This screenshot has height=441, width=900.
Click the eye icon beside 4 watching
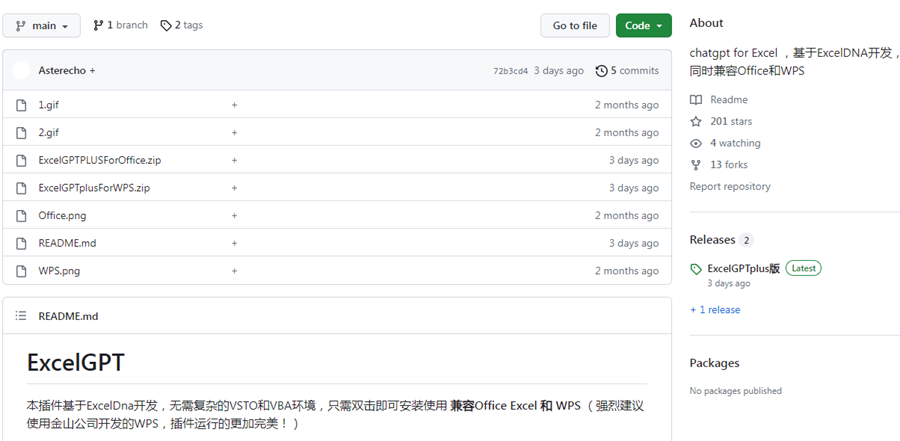click(696, 143)
